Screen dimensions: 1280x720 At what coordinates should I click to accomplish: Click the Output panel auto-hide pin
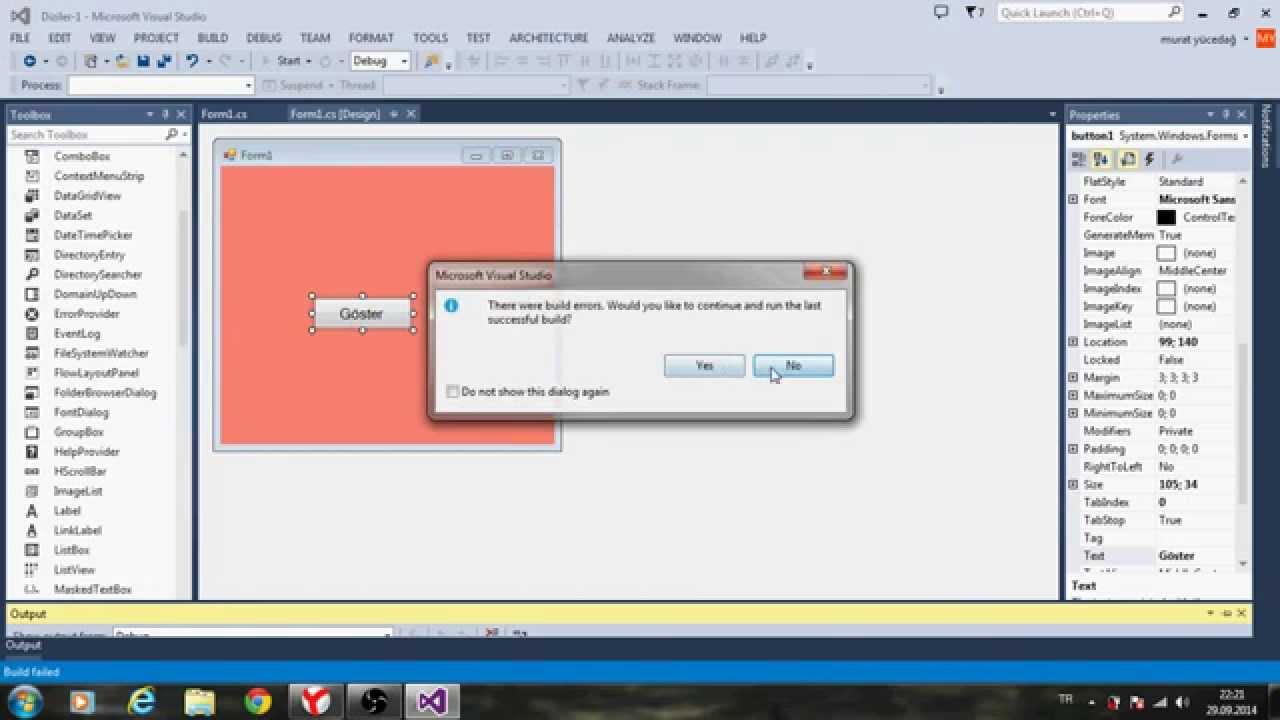(x=1226, y=613)
